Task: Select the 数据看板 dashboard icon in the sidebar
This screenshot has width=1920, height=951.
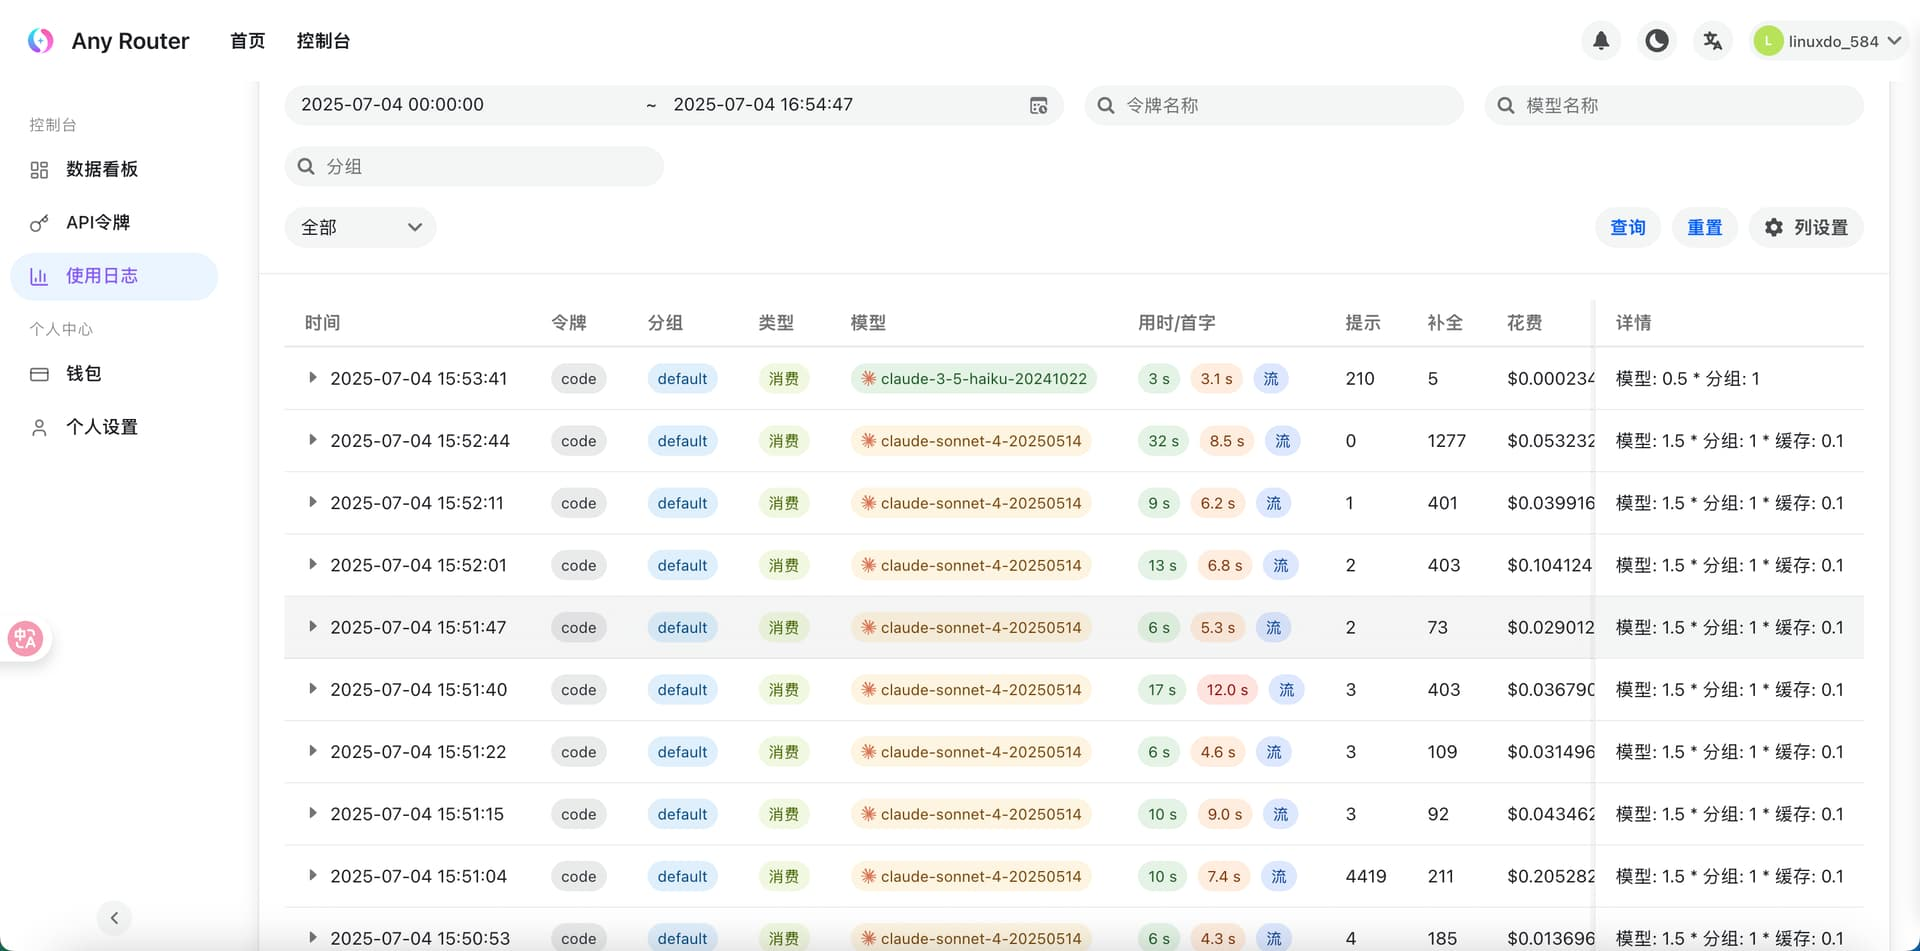Action: coord(38,169)
